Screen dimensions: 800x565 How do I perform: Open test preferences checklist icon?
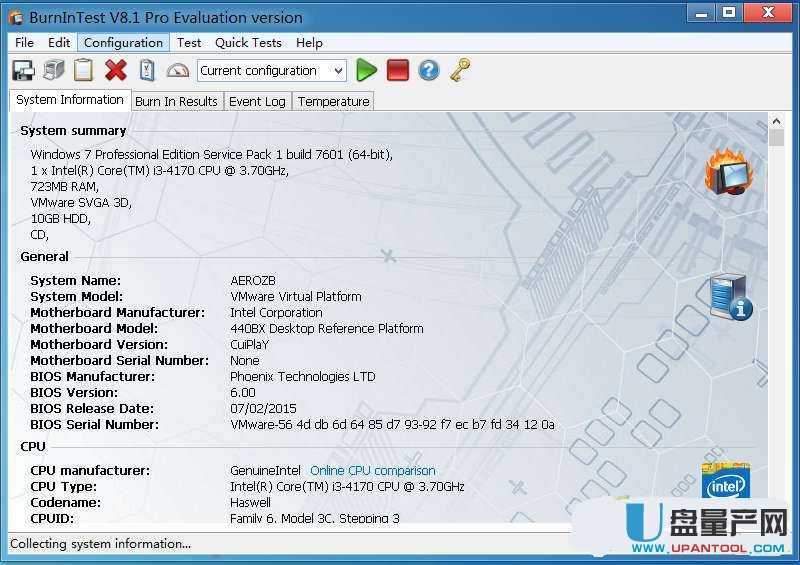click(x=147, y=70)
